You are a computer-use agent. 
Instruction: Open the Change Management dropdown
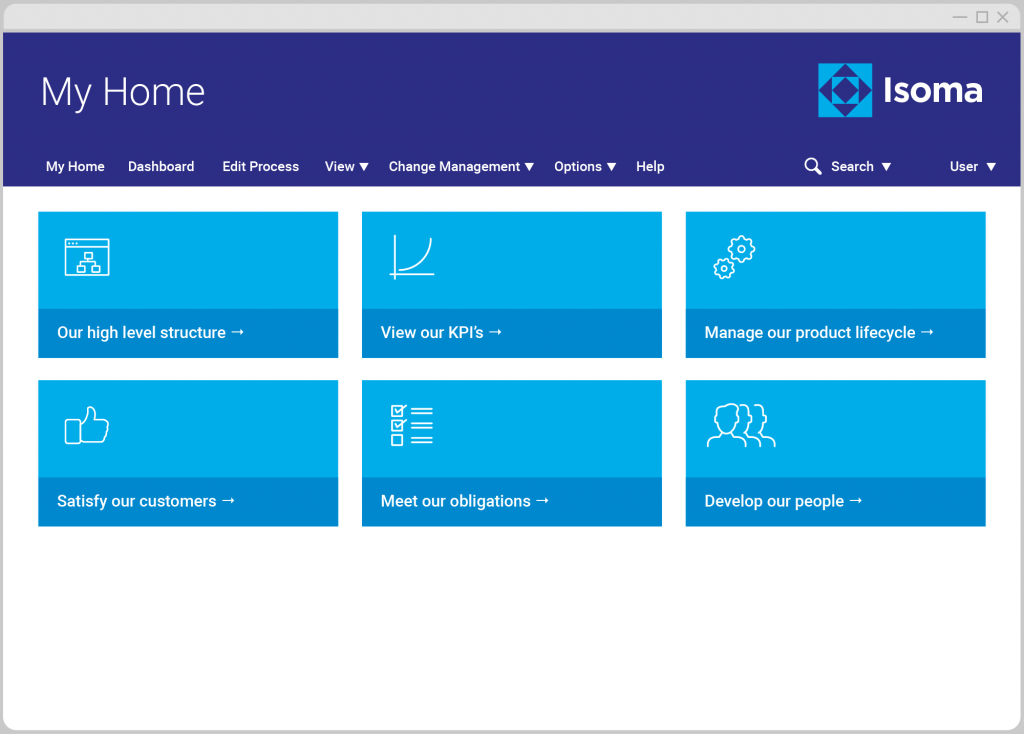point(461,167)
